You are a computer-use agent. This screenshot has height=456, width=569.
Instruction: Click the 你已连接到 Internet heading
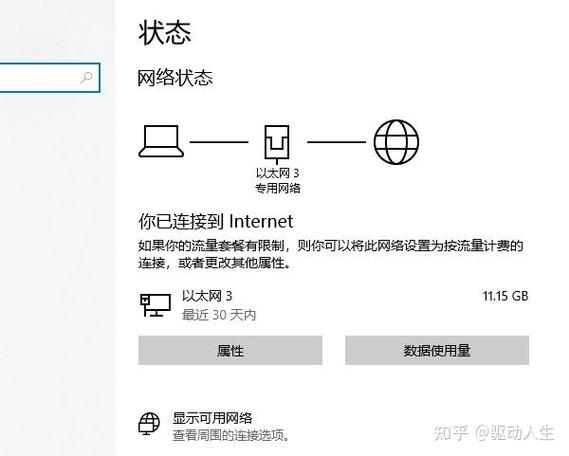pyautogui.click(x=216, y=221)
